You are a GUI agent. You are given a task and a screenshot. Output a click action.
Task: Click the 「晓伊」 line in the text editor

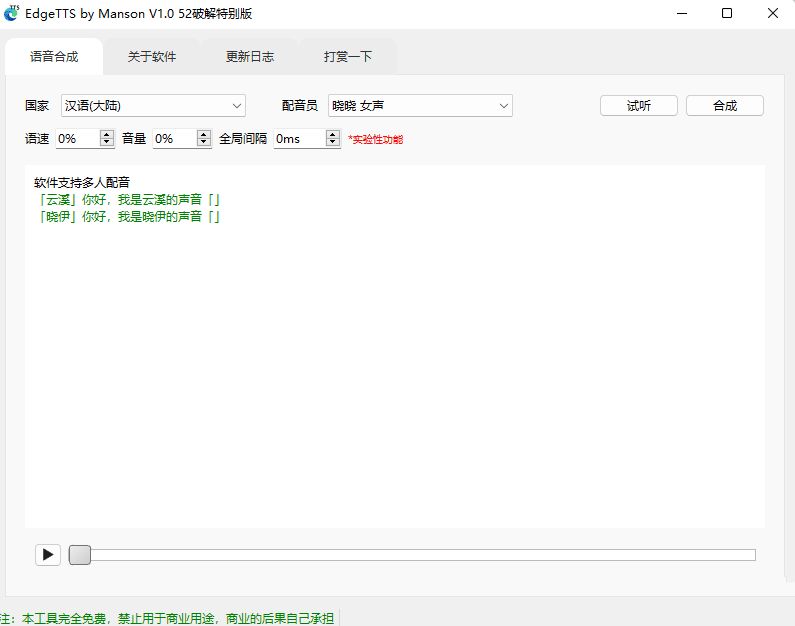(127, 217)
